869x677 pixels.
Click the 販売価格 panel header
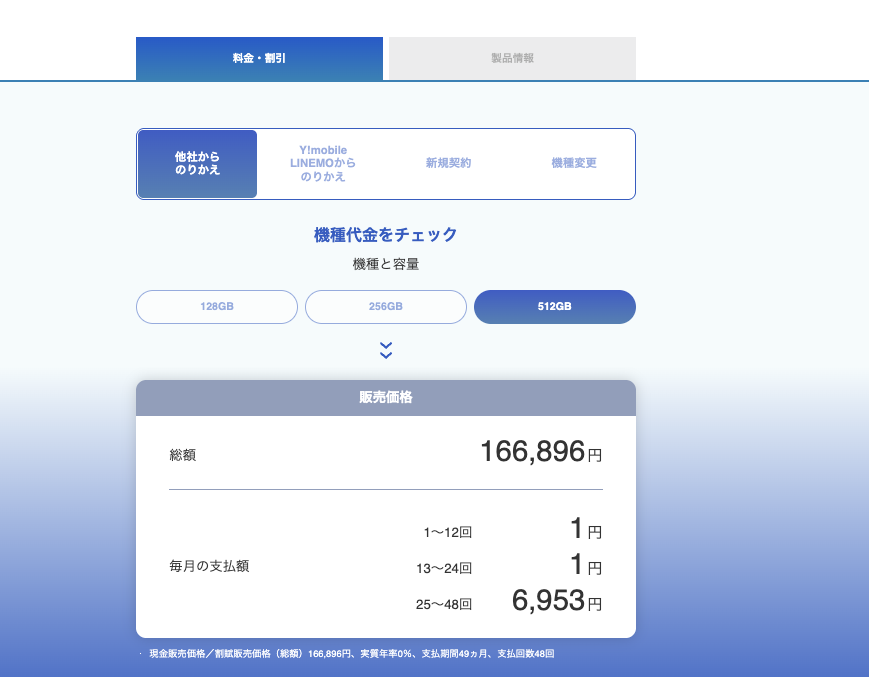pyautogui.click(x=386, y=397)
